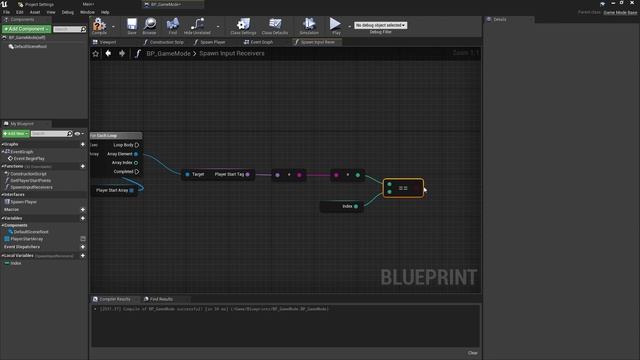Click Browse in the toolbar
The image size is (640, 360).
click(149, 25)
